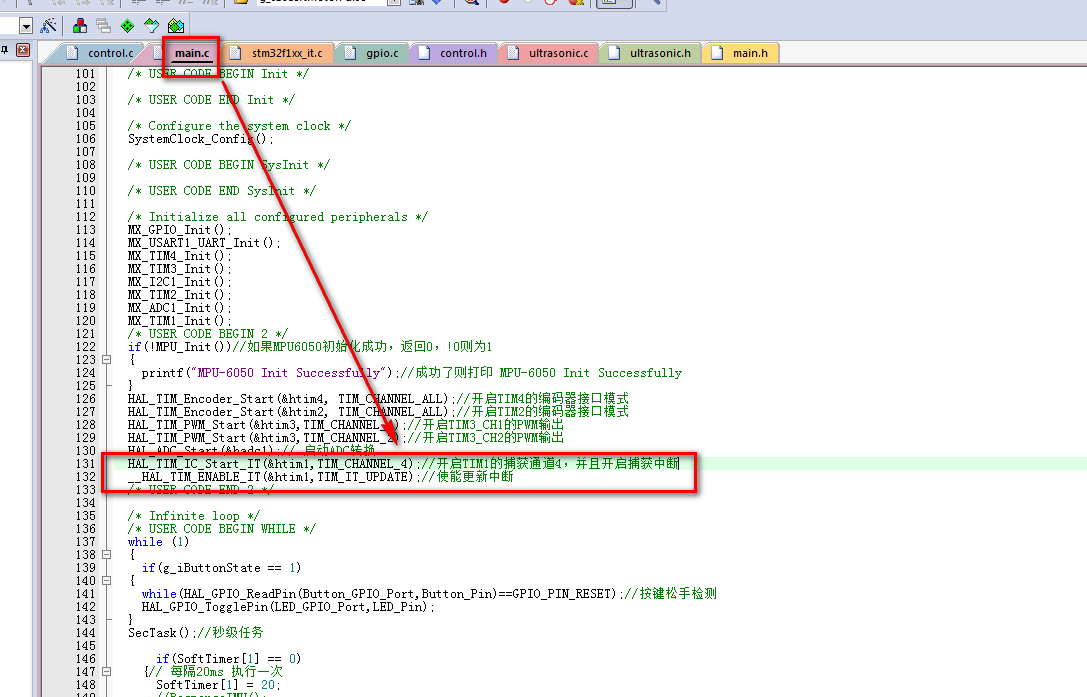The image size is (1087, 697).
Task: Open the Select Software Packs icon
Action: (x=152, y=26)
